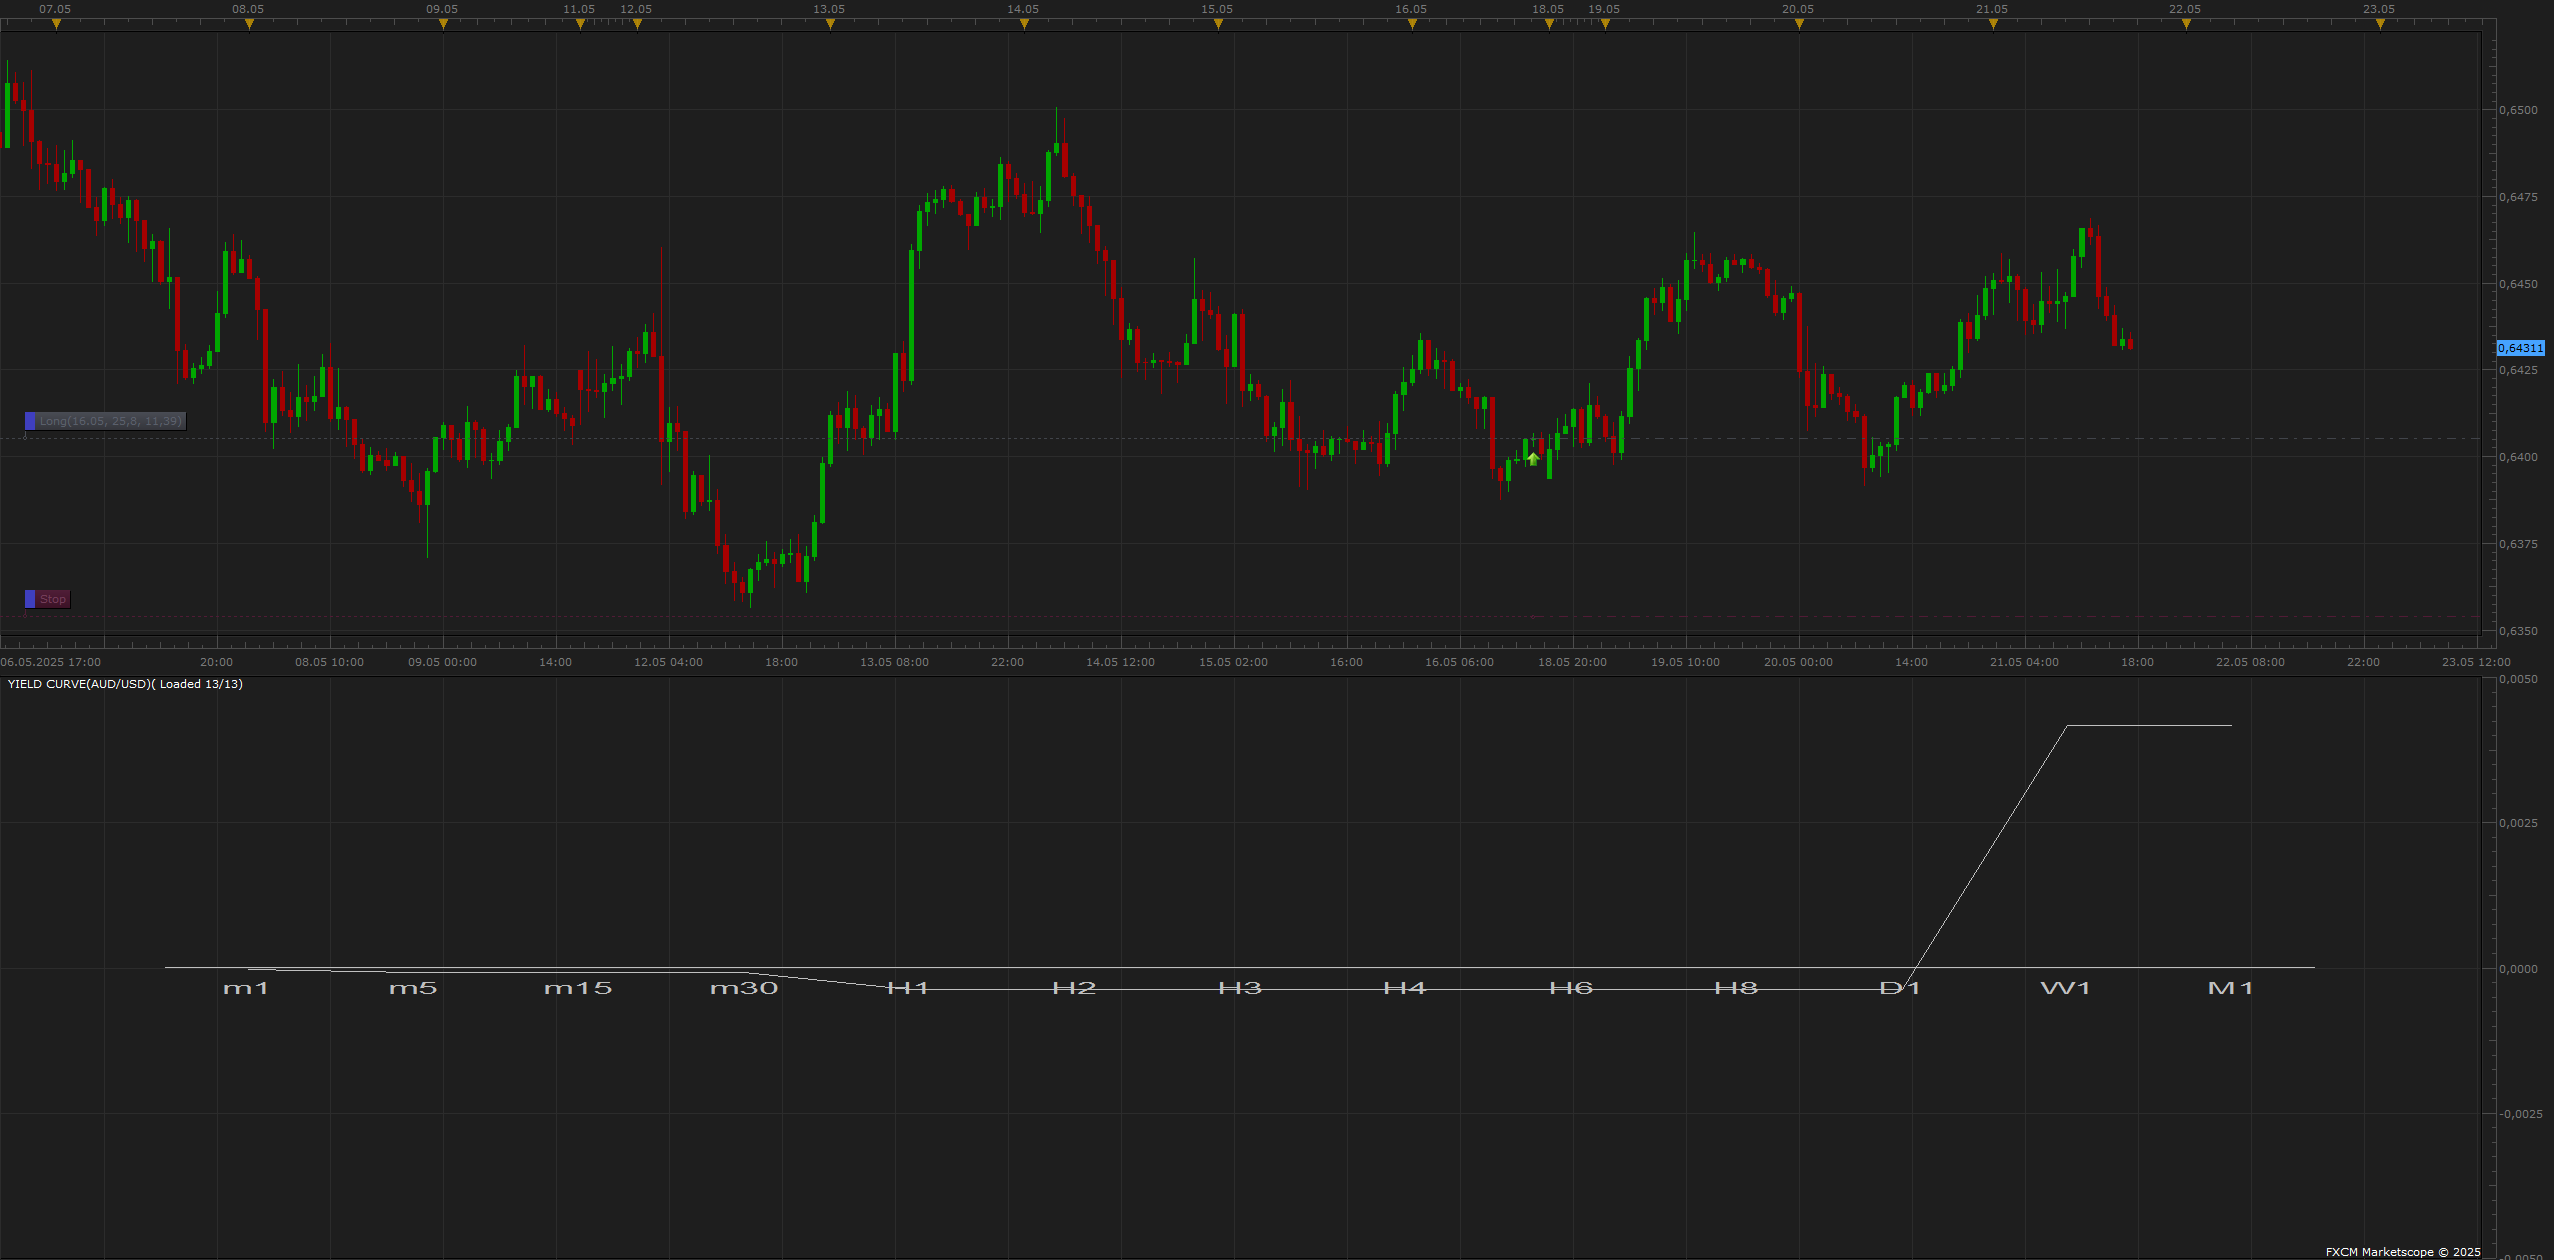Click the current price tag 0,64311
This screenshot has height=1260, width=2554.
click(x=2520, y=348)
